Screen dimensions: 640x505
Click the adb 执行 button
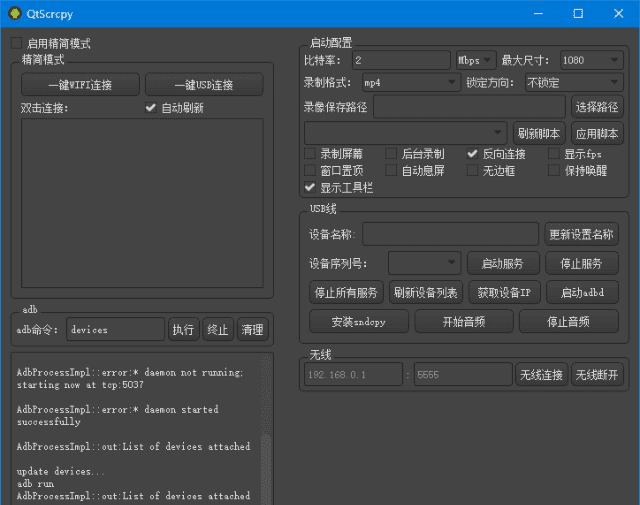(x=183, y=329)
